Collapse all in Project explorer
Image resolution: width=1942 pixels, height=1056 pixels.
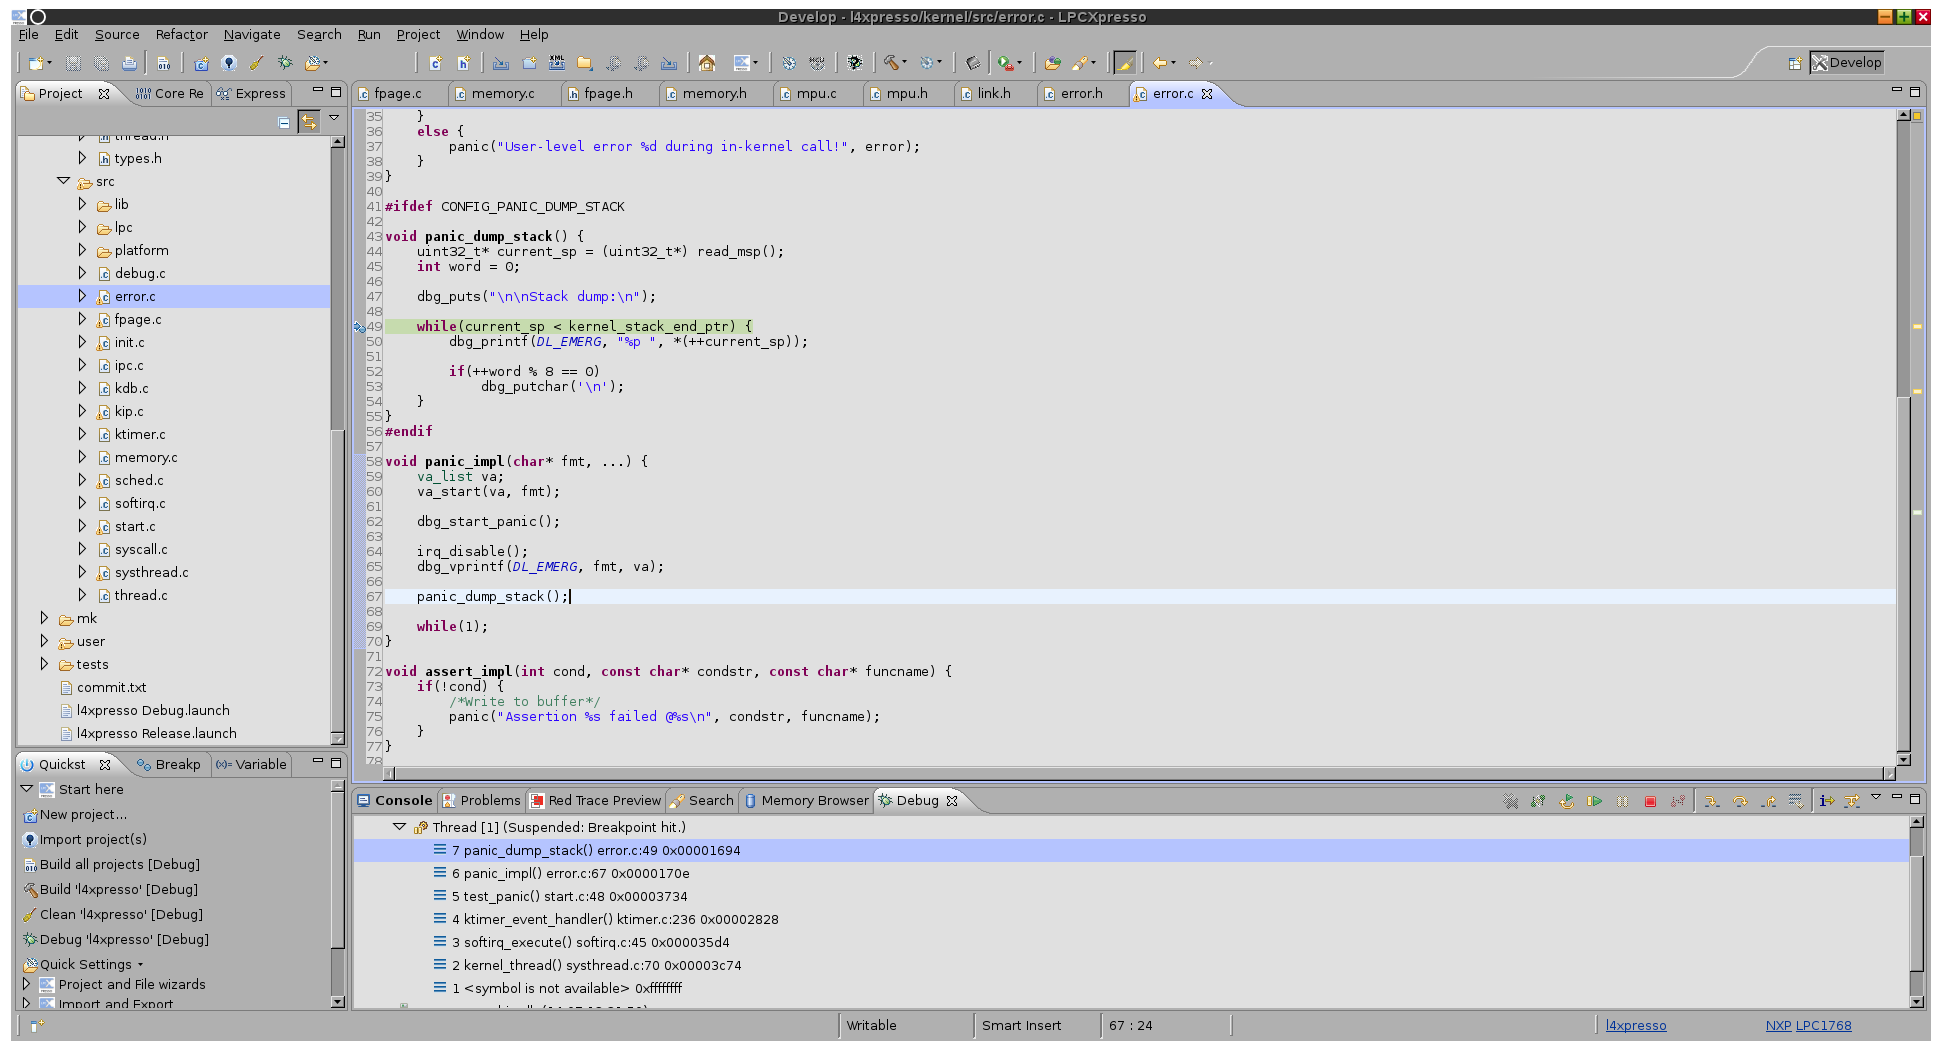pyautogui.click(x=284, y=122)
